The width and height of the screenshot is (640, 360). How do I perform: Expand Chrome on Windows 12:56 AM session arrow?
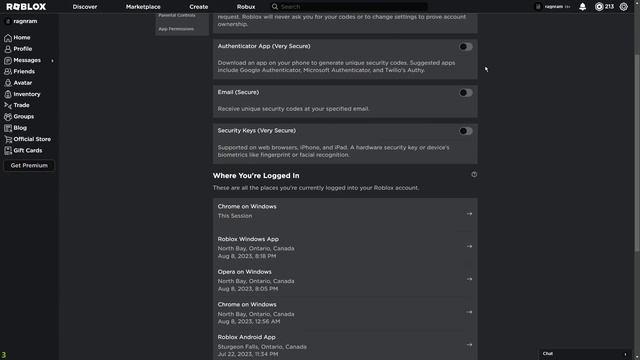click(469, 312)
